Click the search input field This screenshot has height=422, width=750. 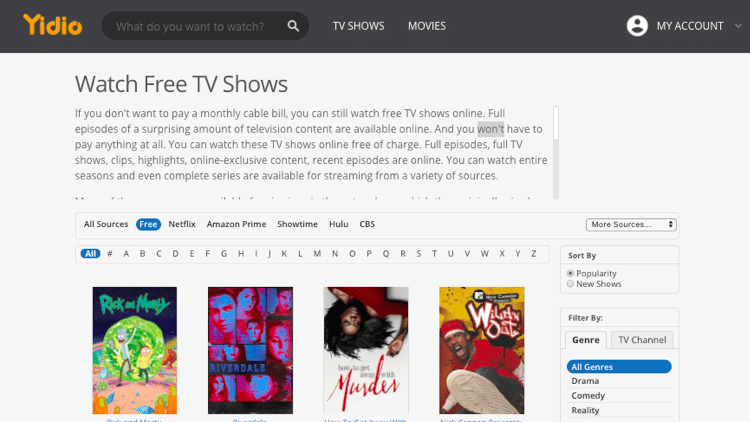pos(195,26)
